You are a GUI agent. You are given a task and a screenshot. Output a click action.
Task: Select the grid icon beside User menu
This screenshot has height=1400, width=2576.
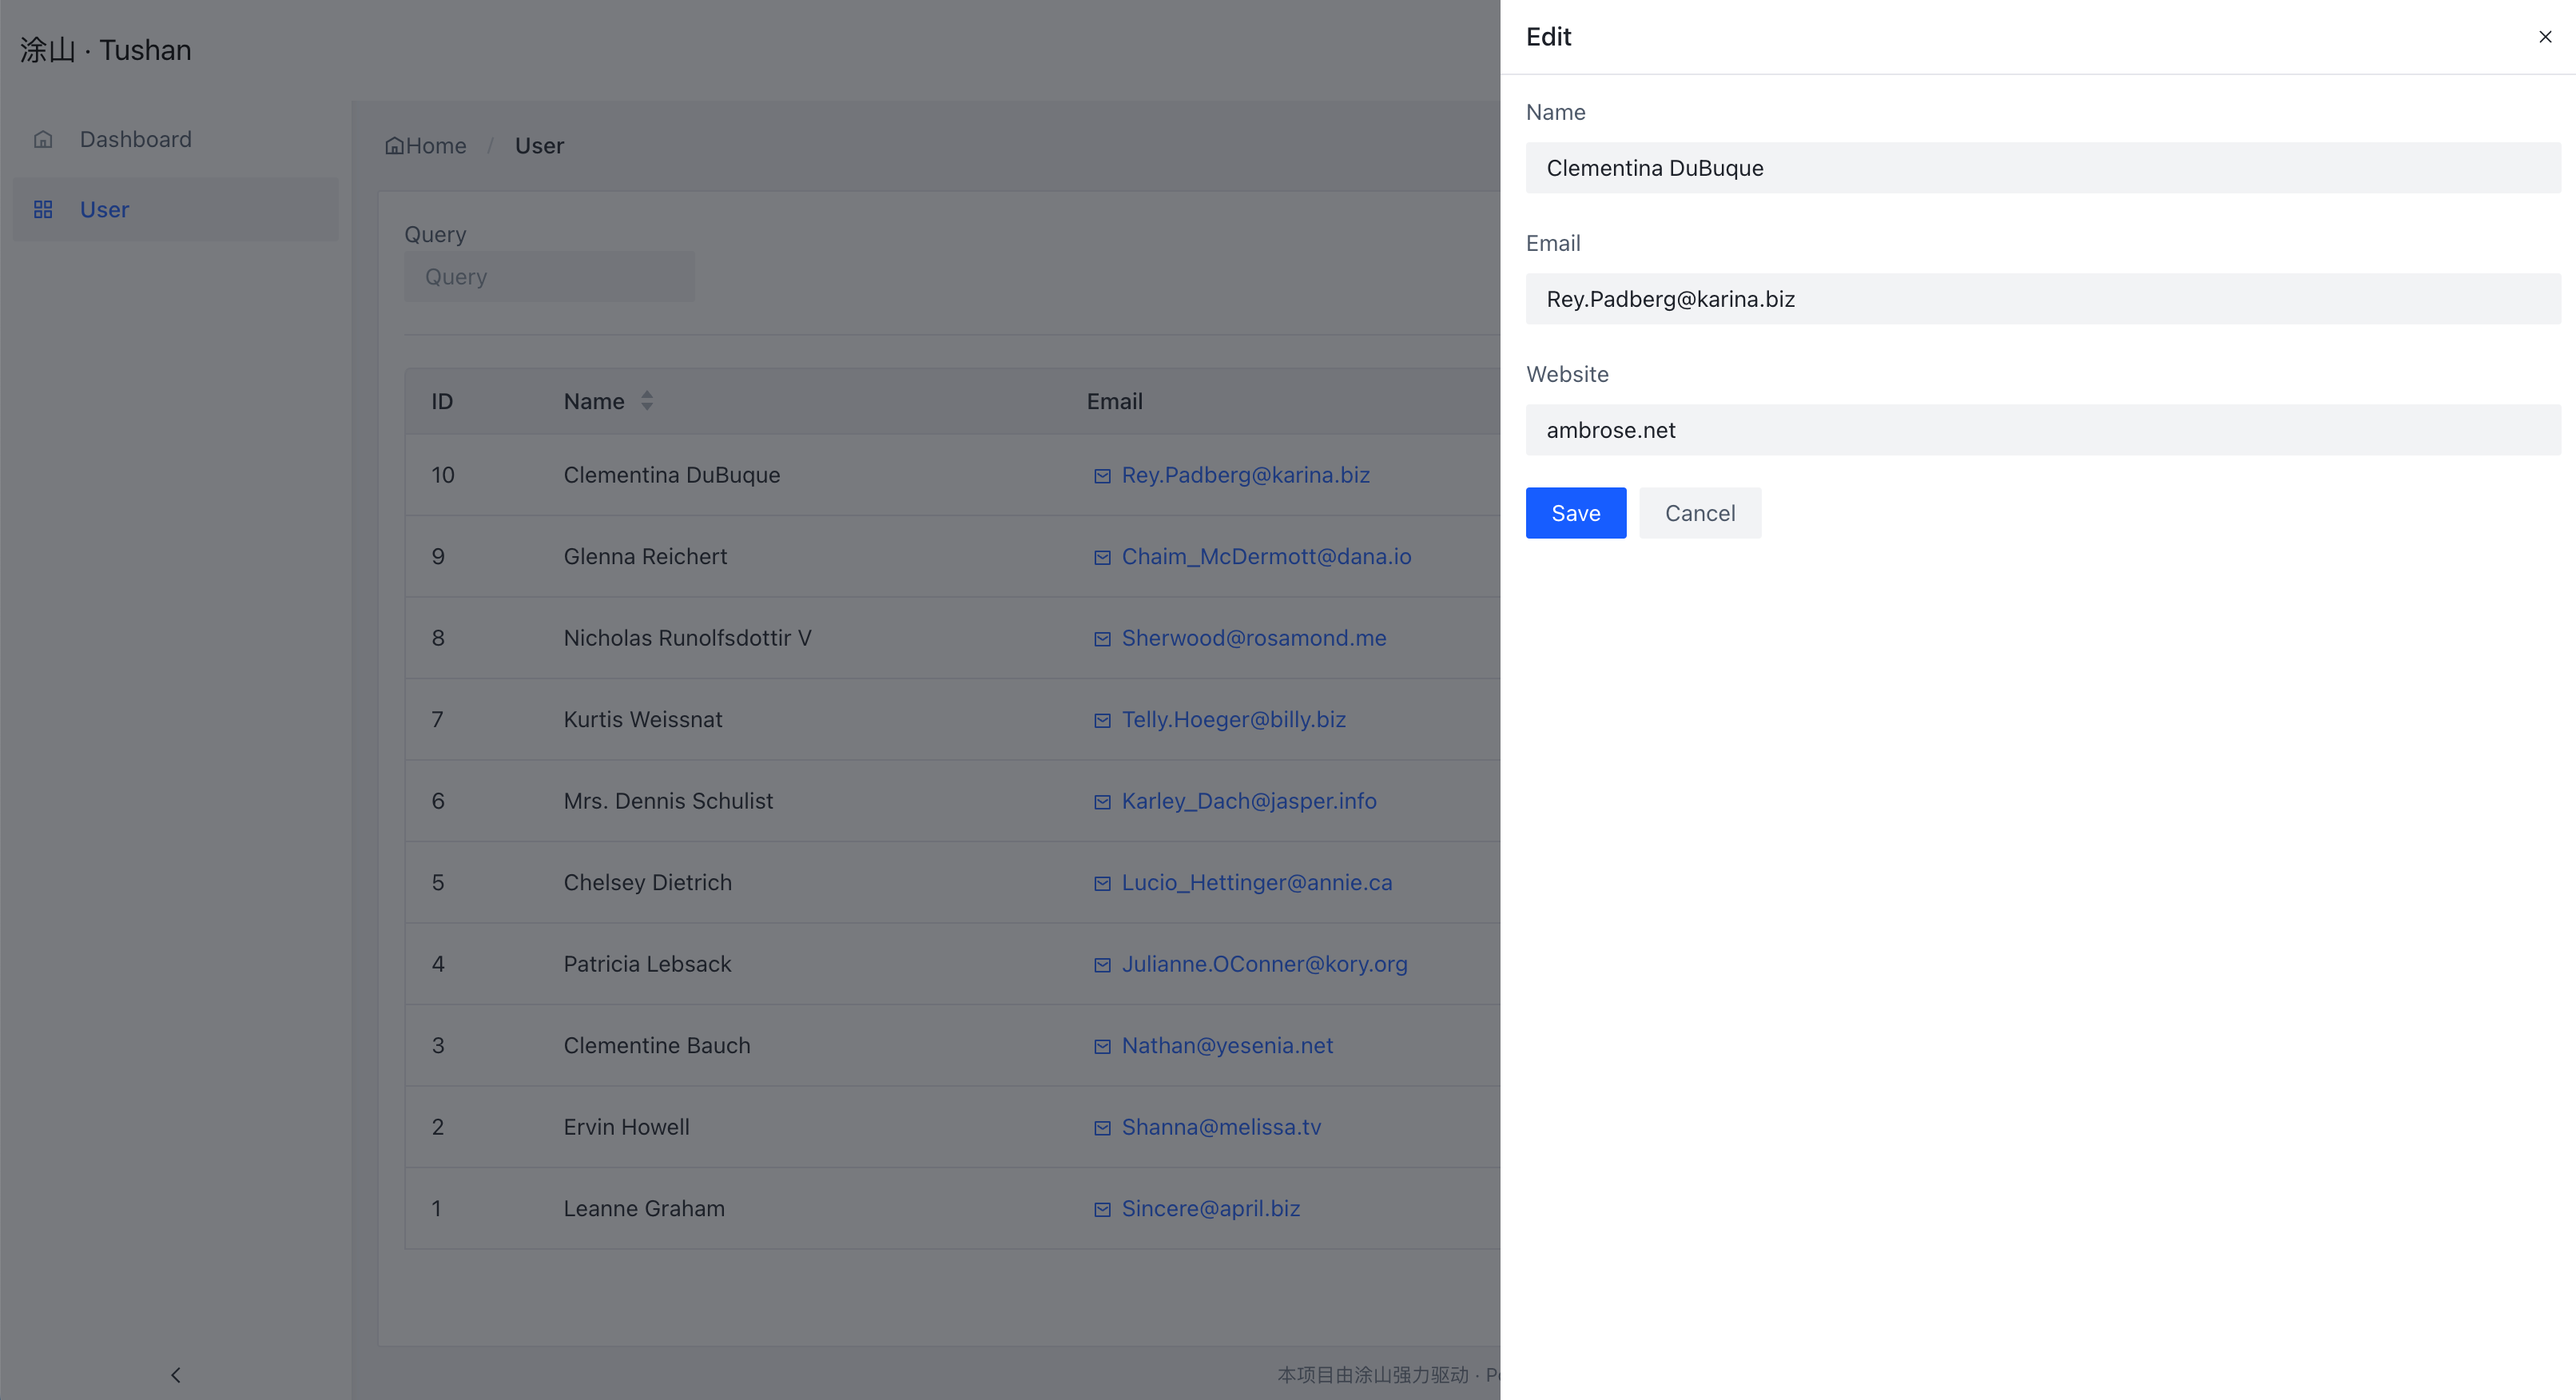(44, 209)
